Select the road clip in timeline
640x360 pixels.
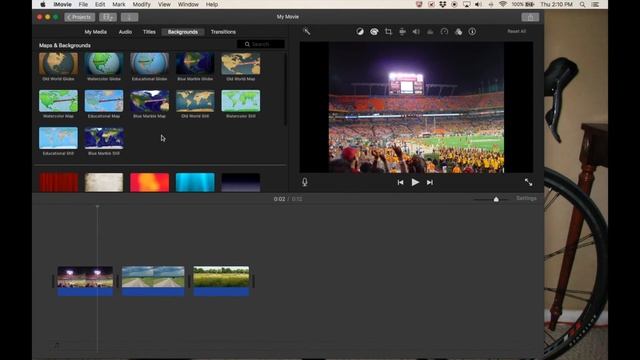pos(153,281)
